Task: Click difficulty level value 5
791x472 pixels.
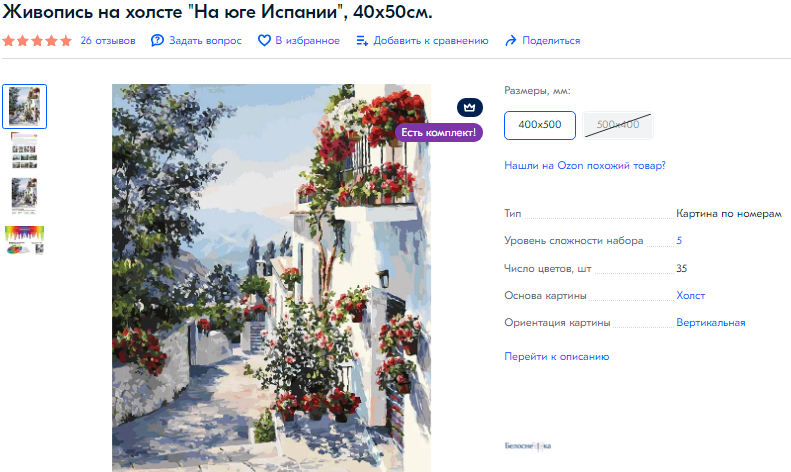Action: point(679,241)
